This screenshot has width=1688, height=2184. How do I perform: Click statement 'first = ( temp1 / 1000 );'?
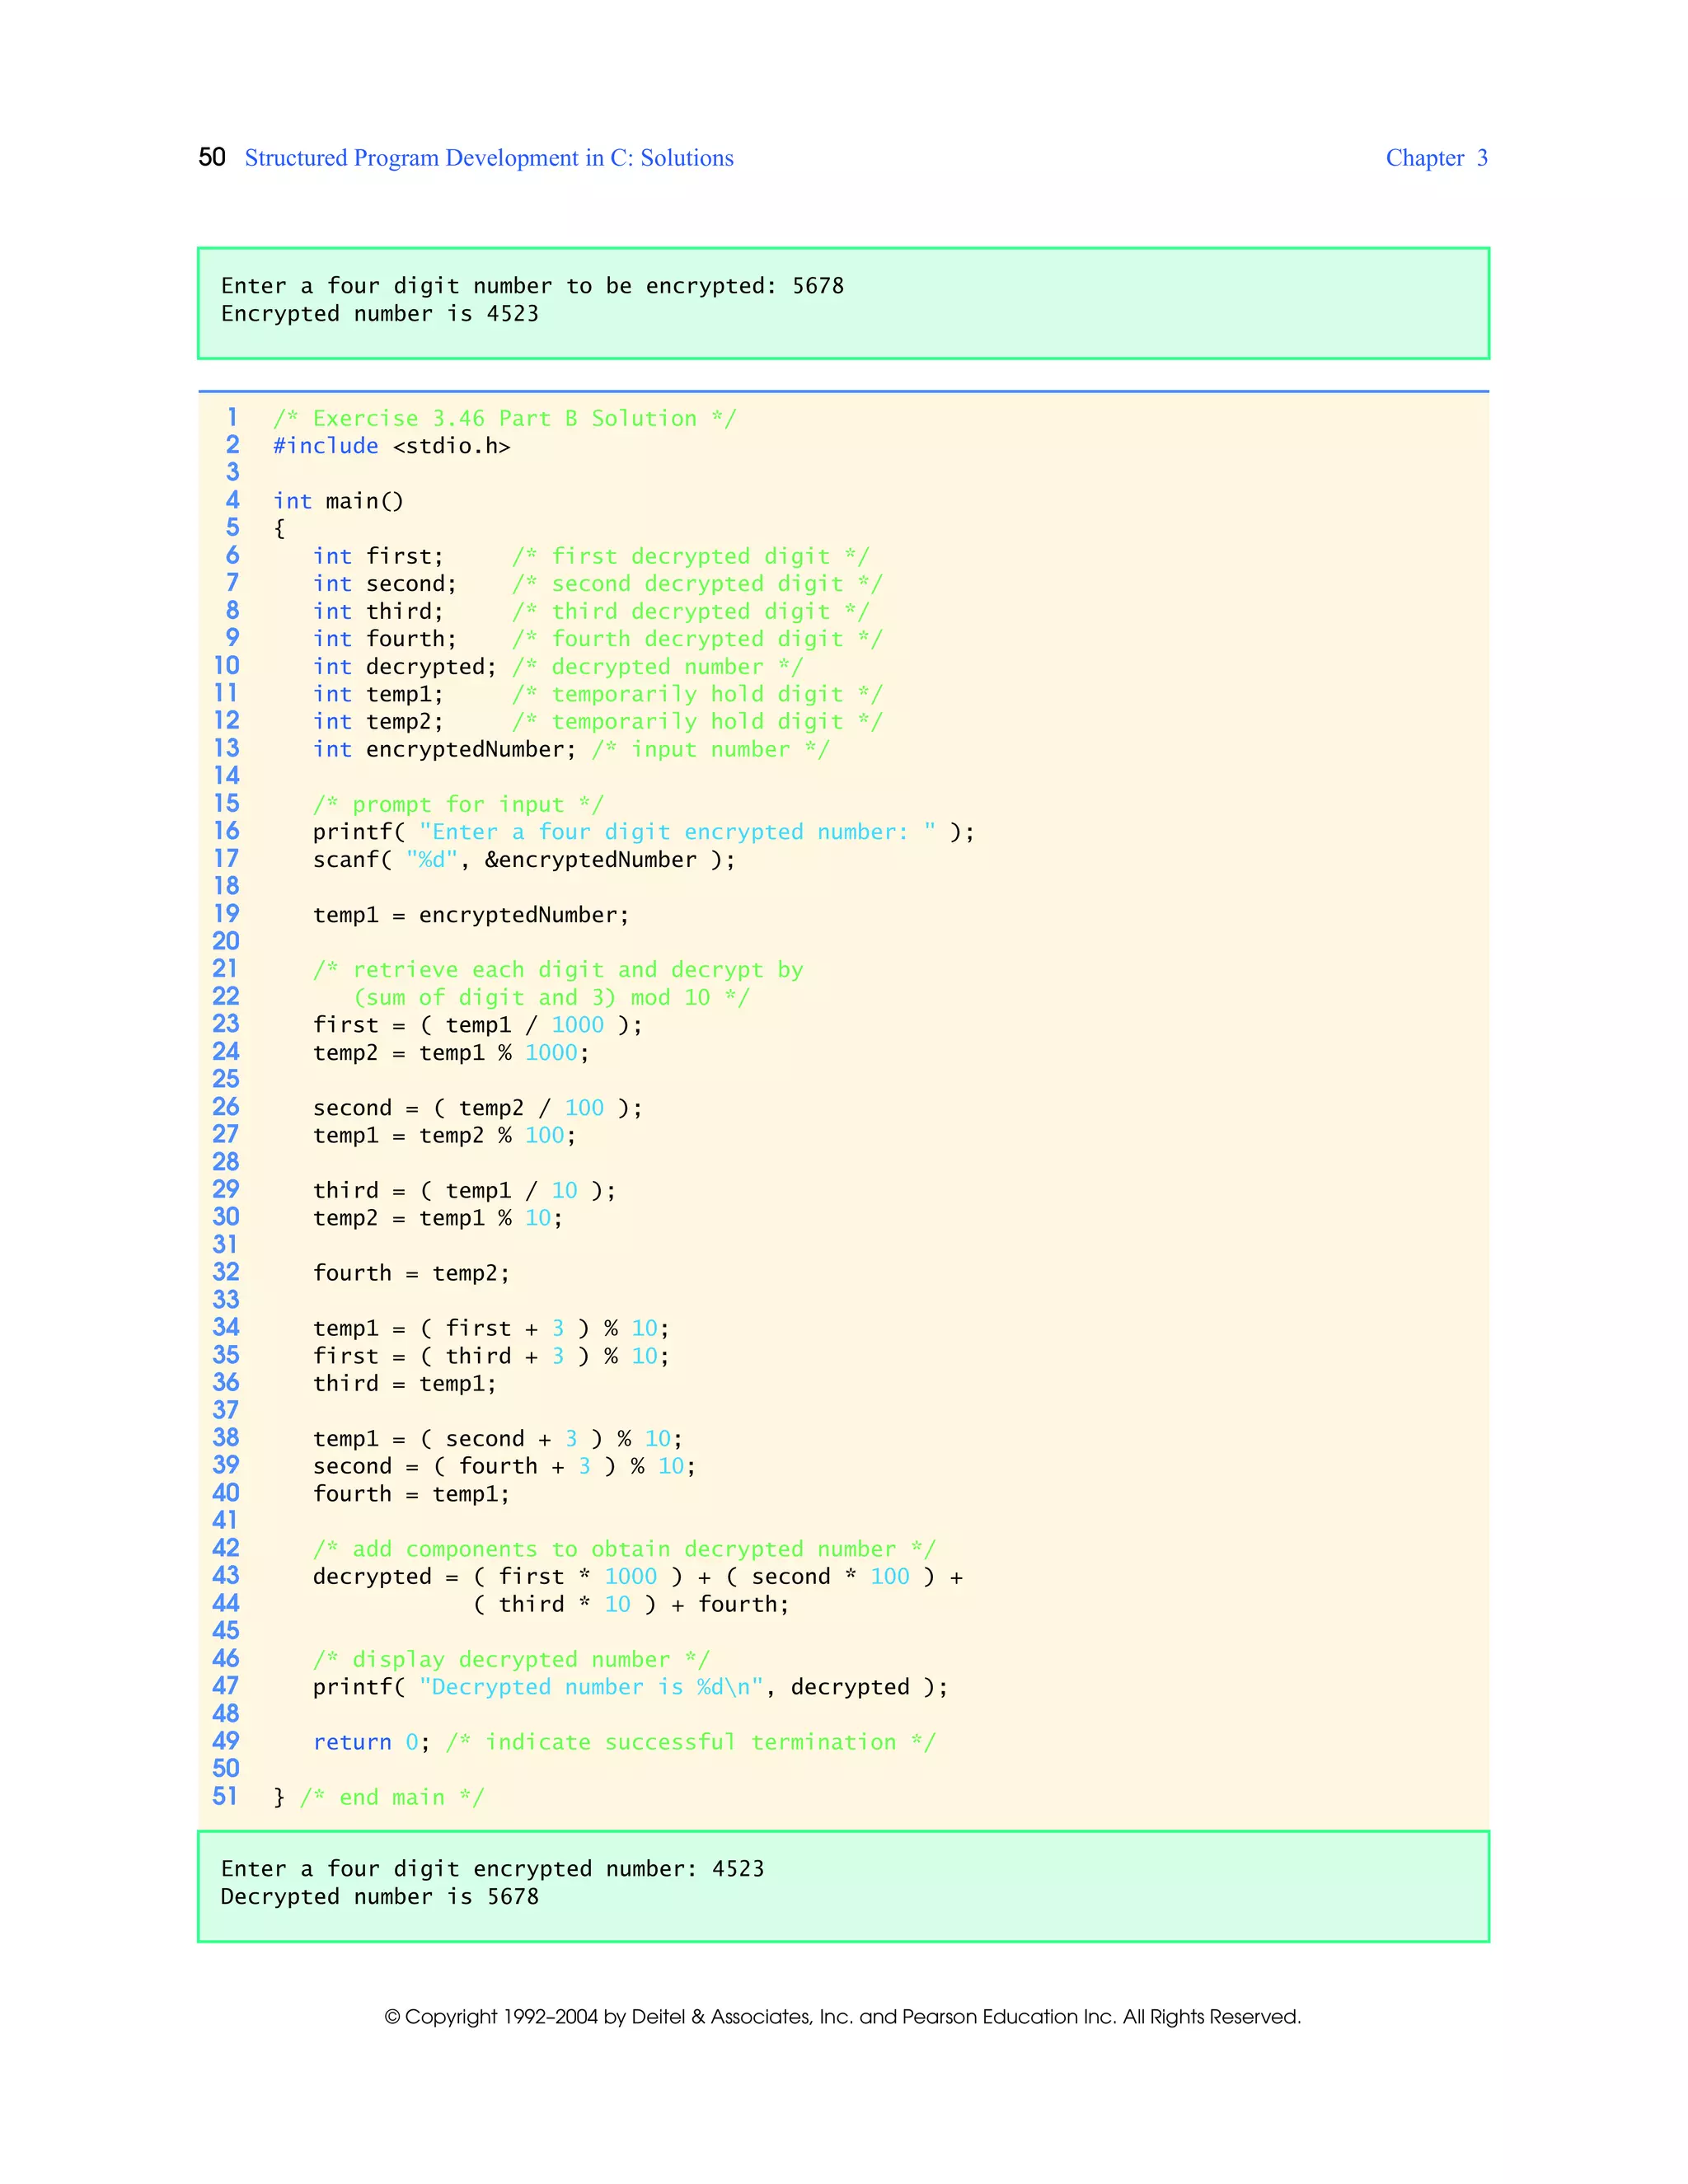pos(478,1025)
